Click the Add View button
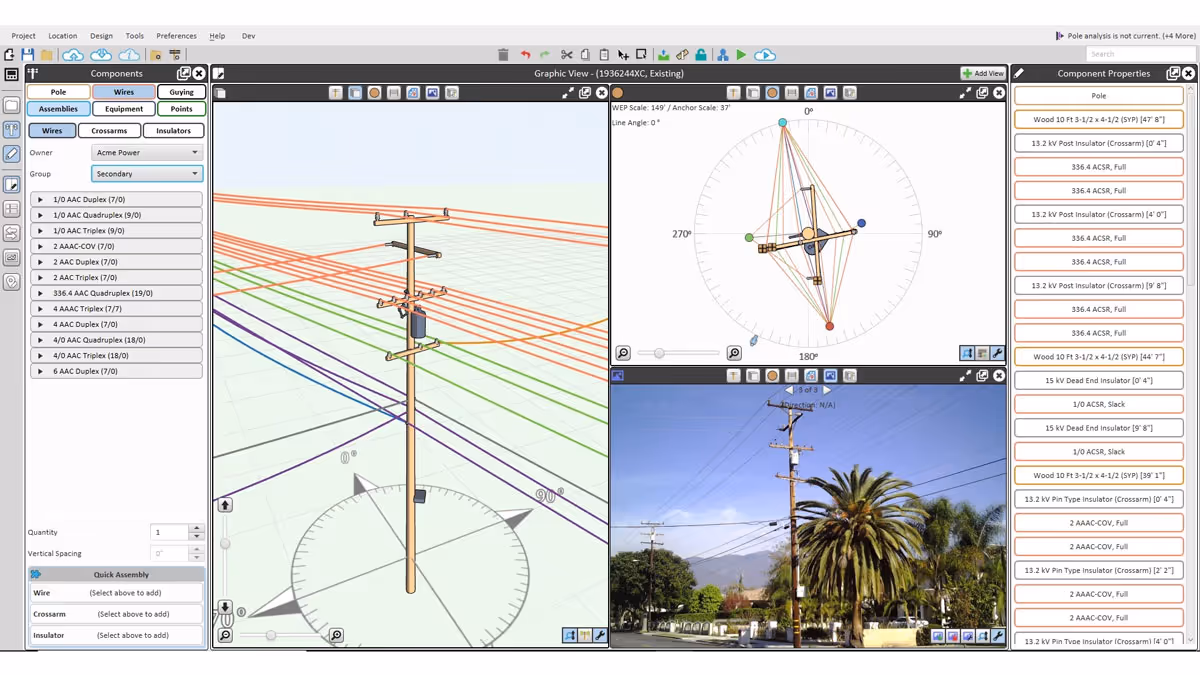The width and height of the screenshot is (1200, 675). point(982,74)
